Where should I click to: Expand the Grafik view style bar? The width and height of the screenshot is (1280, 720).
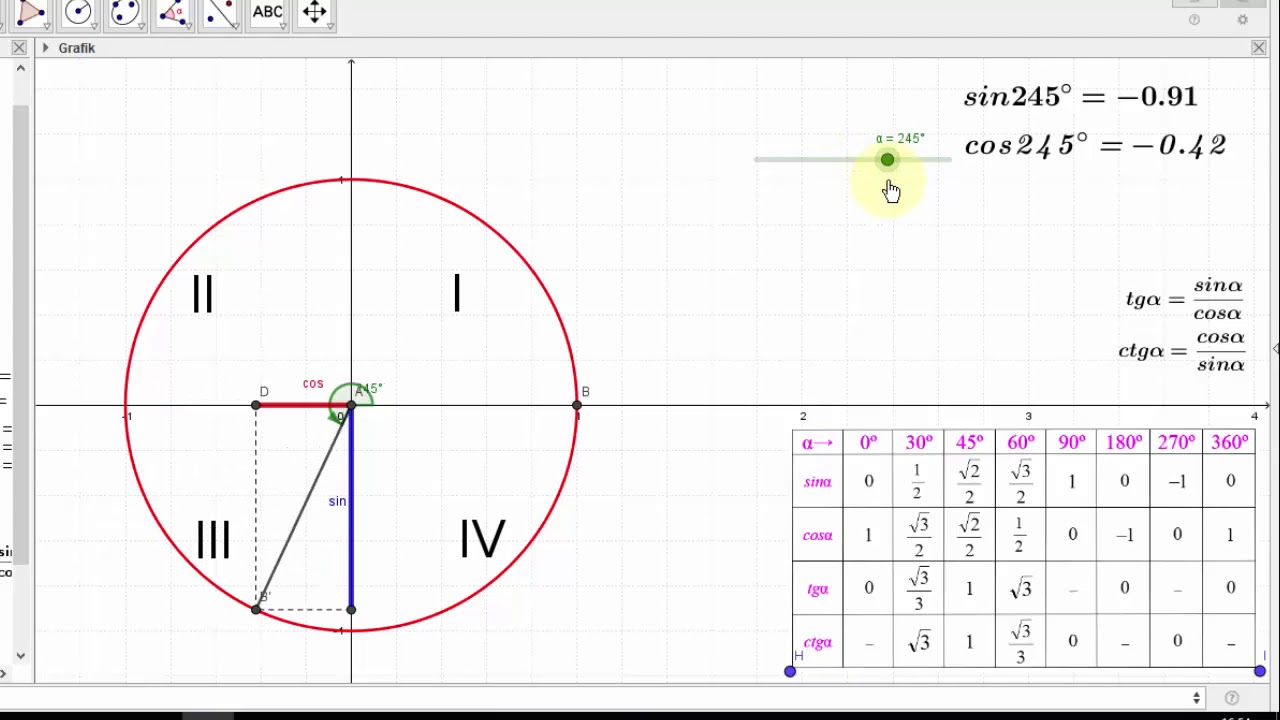pos(45,48)
